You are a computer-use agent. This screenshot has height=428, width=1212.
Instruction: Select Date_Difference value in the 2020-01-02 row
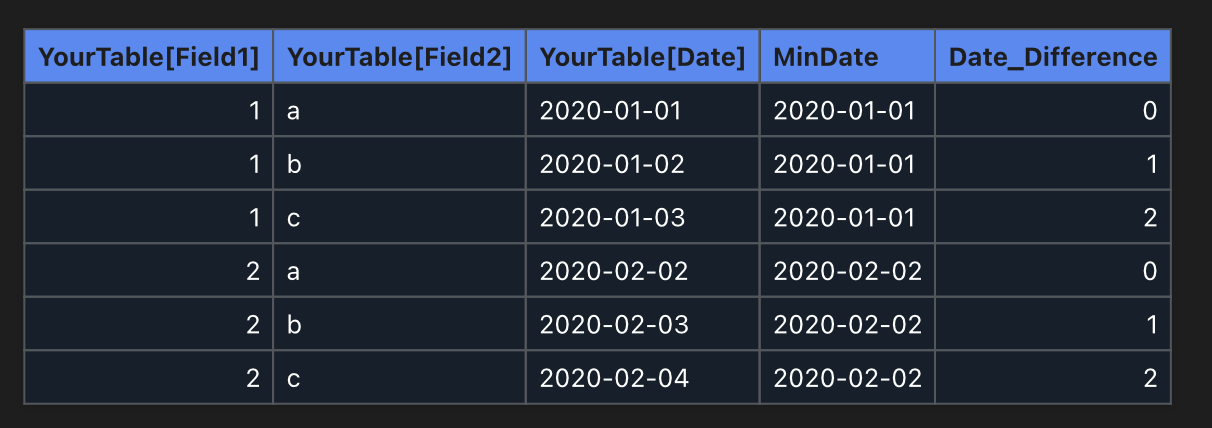1150,164
